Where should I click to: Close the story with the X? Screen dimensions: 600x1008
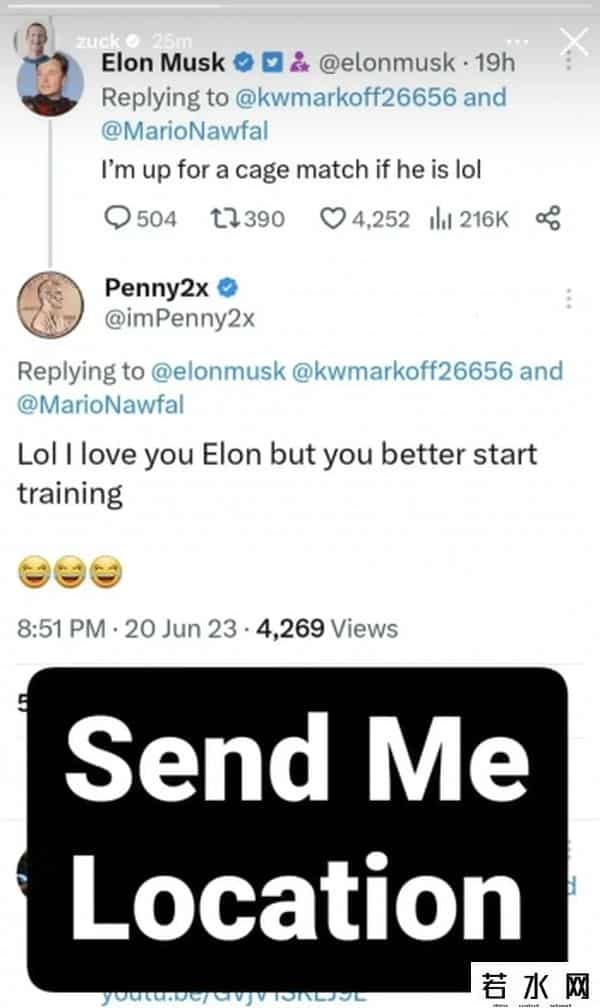point(574,41)
